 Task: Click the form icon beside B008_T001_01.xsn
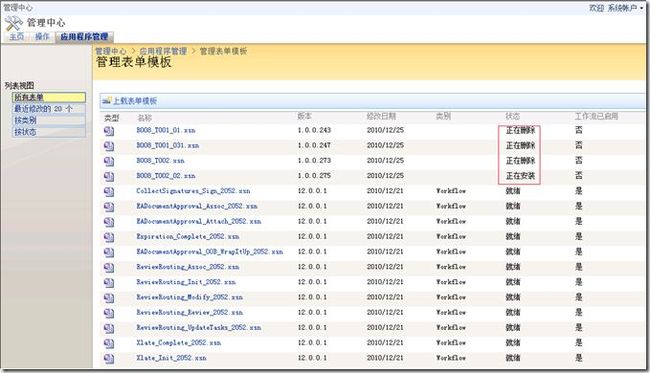pos(109,131)
